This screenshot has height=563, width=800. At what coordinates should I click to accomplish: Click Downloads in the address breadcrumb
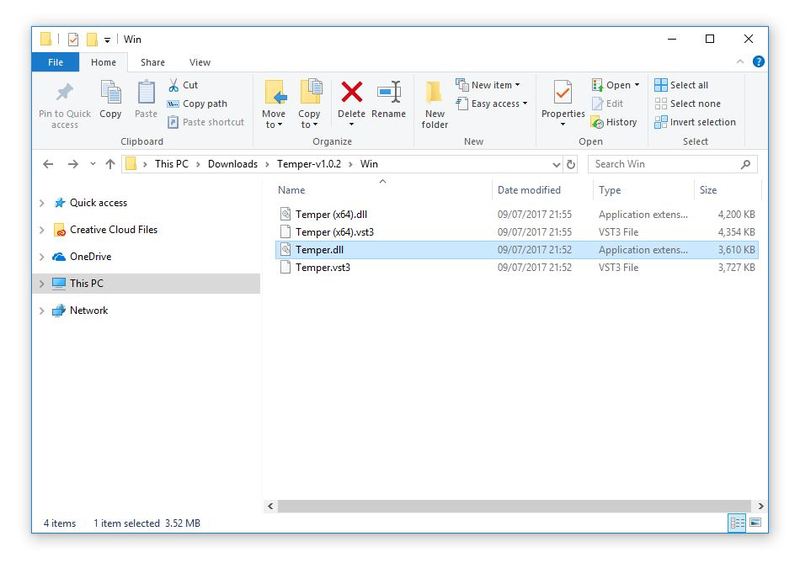232,164
